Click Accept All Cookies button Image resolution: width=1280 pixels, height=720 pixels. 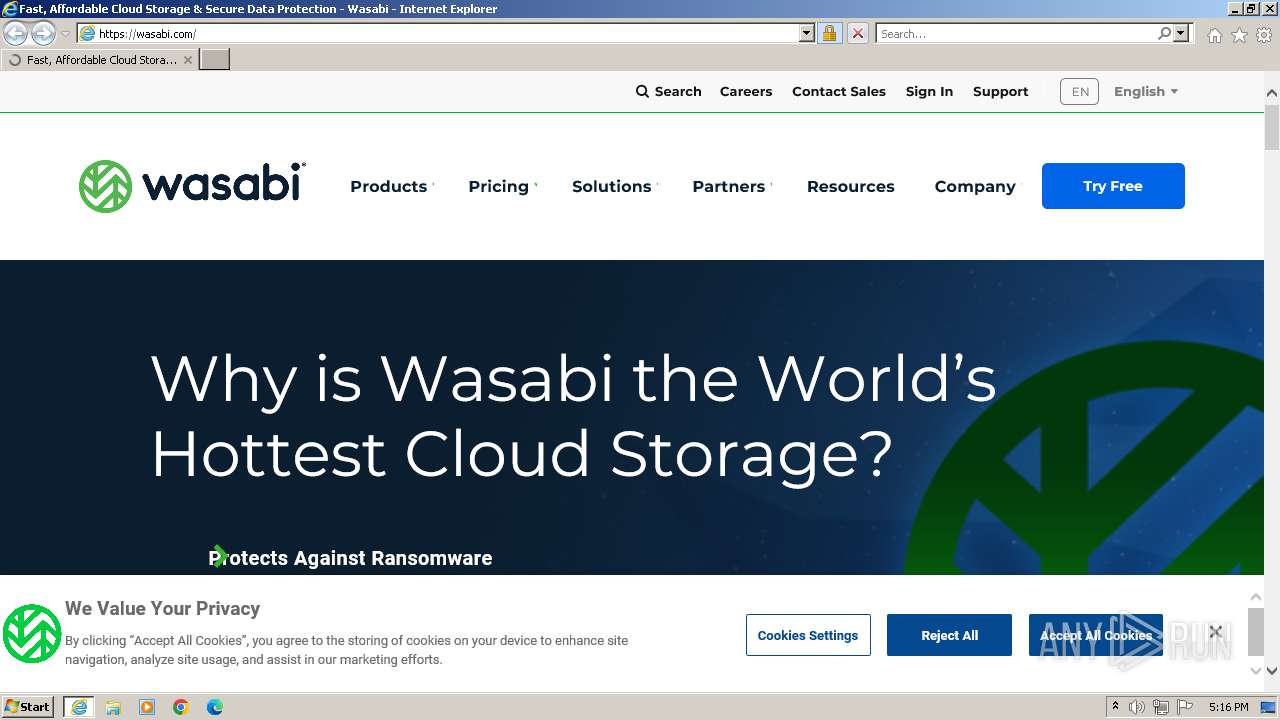tap(1096, 635)
